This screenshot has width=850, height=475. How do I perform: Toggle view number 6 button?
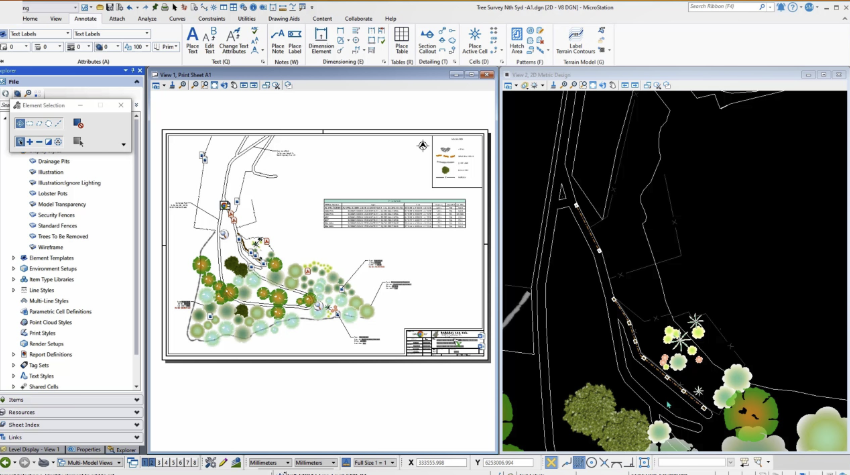tap(181, 463)
